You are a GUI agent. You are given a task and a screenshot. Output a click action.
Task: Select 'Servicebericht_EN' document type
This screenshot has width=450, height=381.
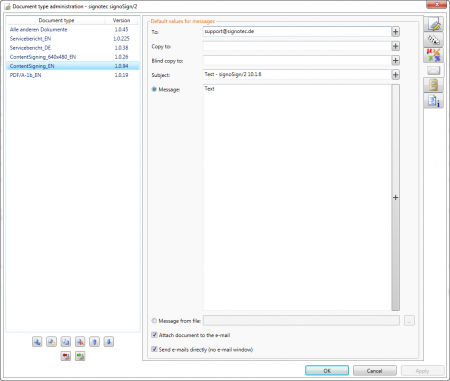[73, 39]
